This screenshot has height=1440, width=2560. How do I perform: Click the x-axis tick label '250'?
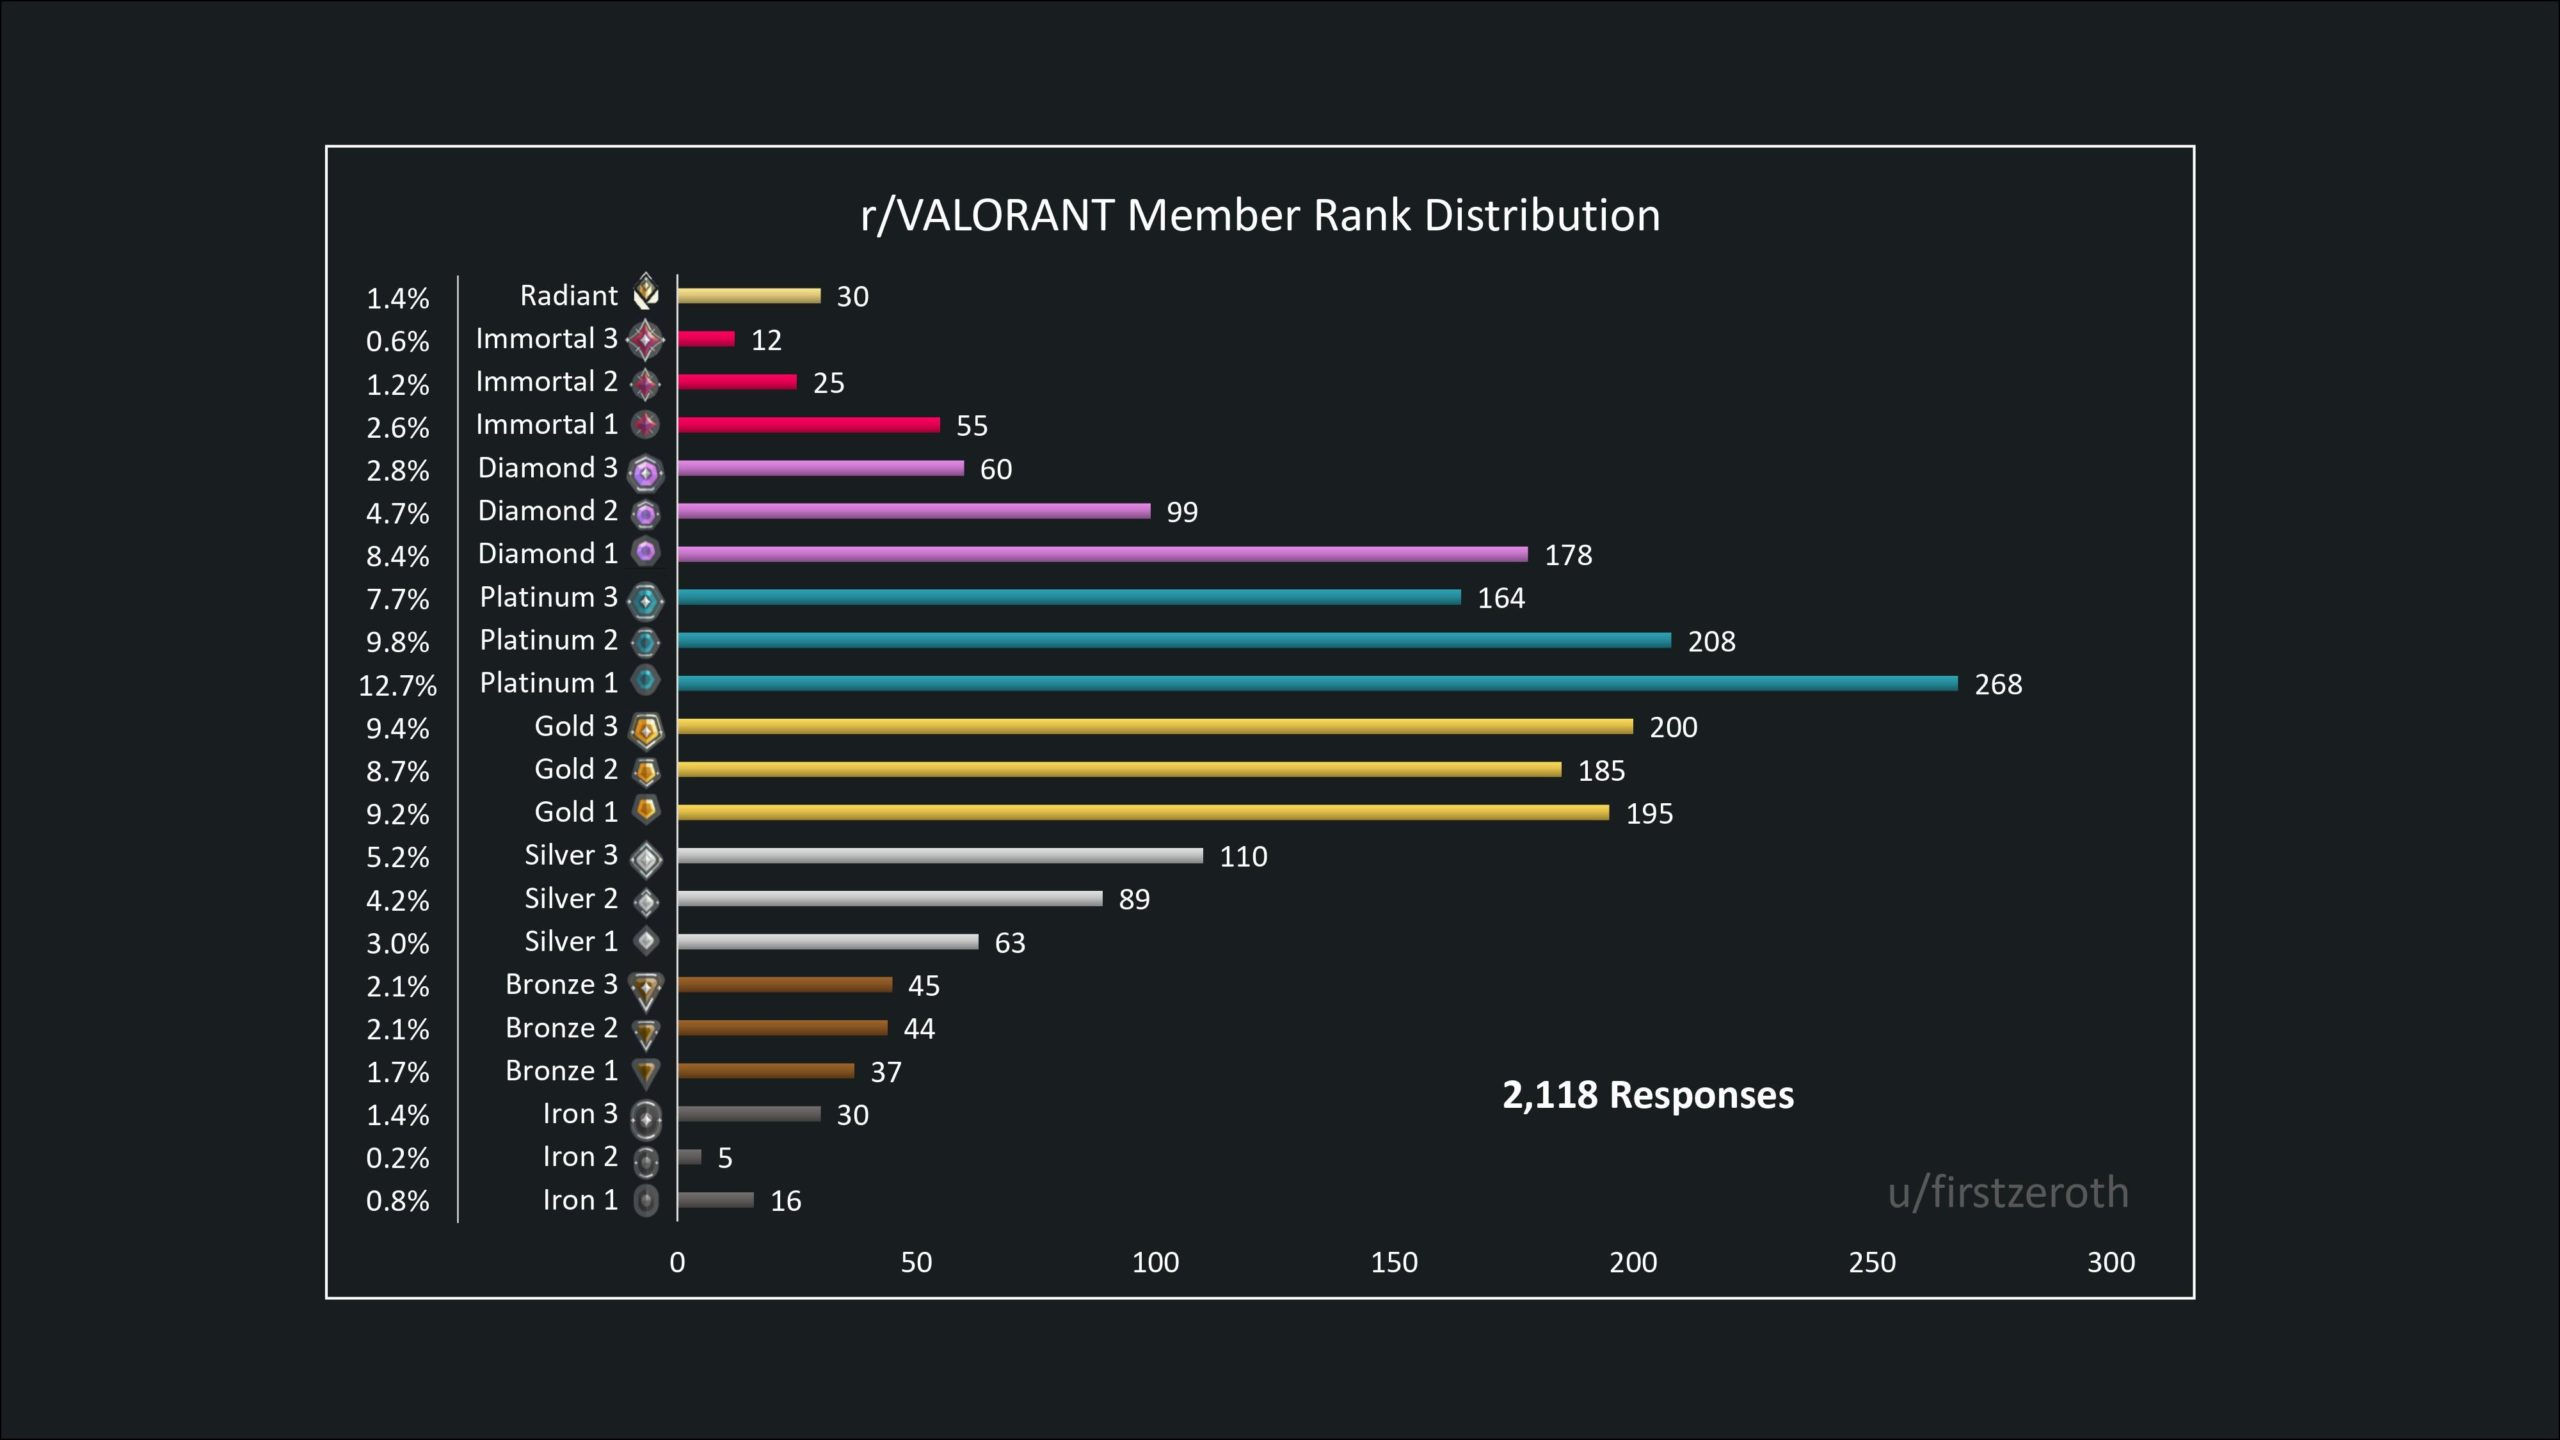click(1872, 1263)
